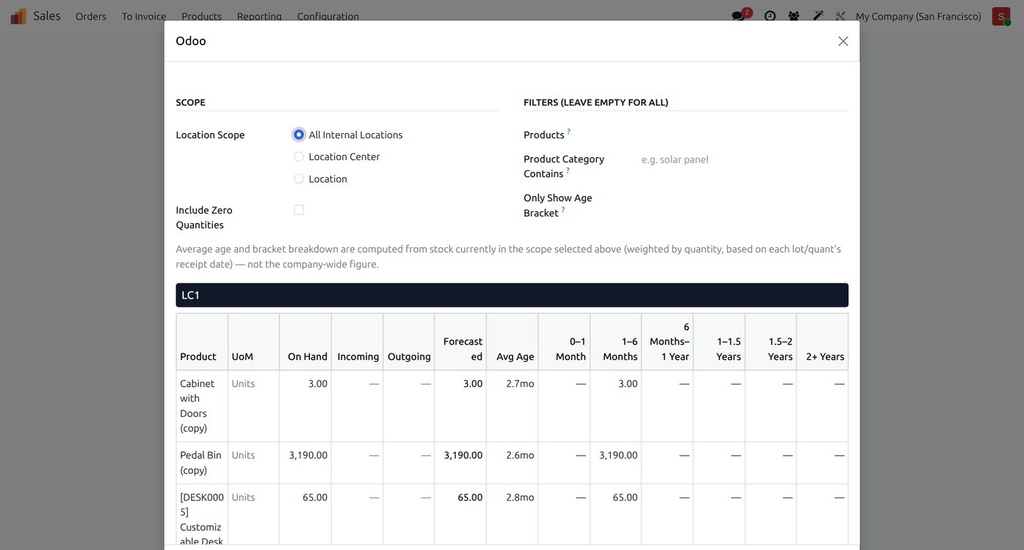
Task: Click the 2+ Years column header
Action: tap(822, 342)
